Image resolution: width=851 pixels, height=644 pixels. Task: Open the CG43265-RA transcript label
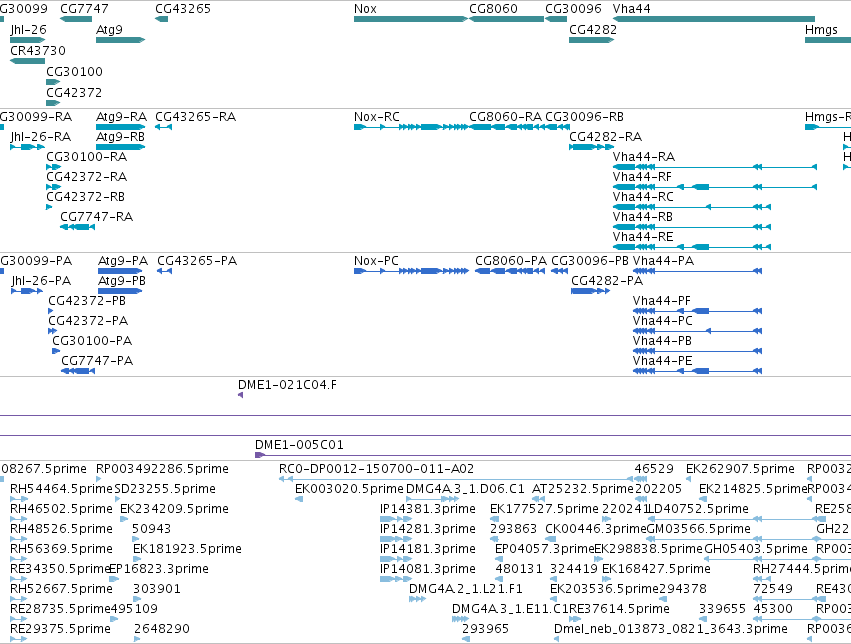point(195,117)
